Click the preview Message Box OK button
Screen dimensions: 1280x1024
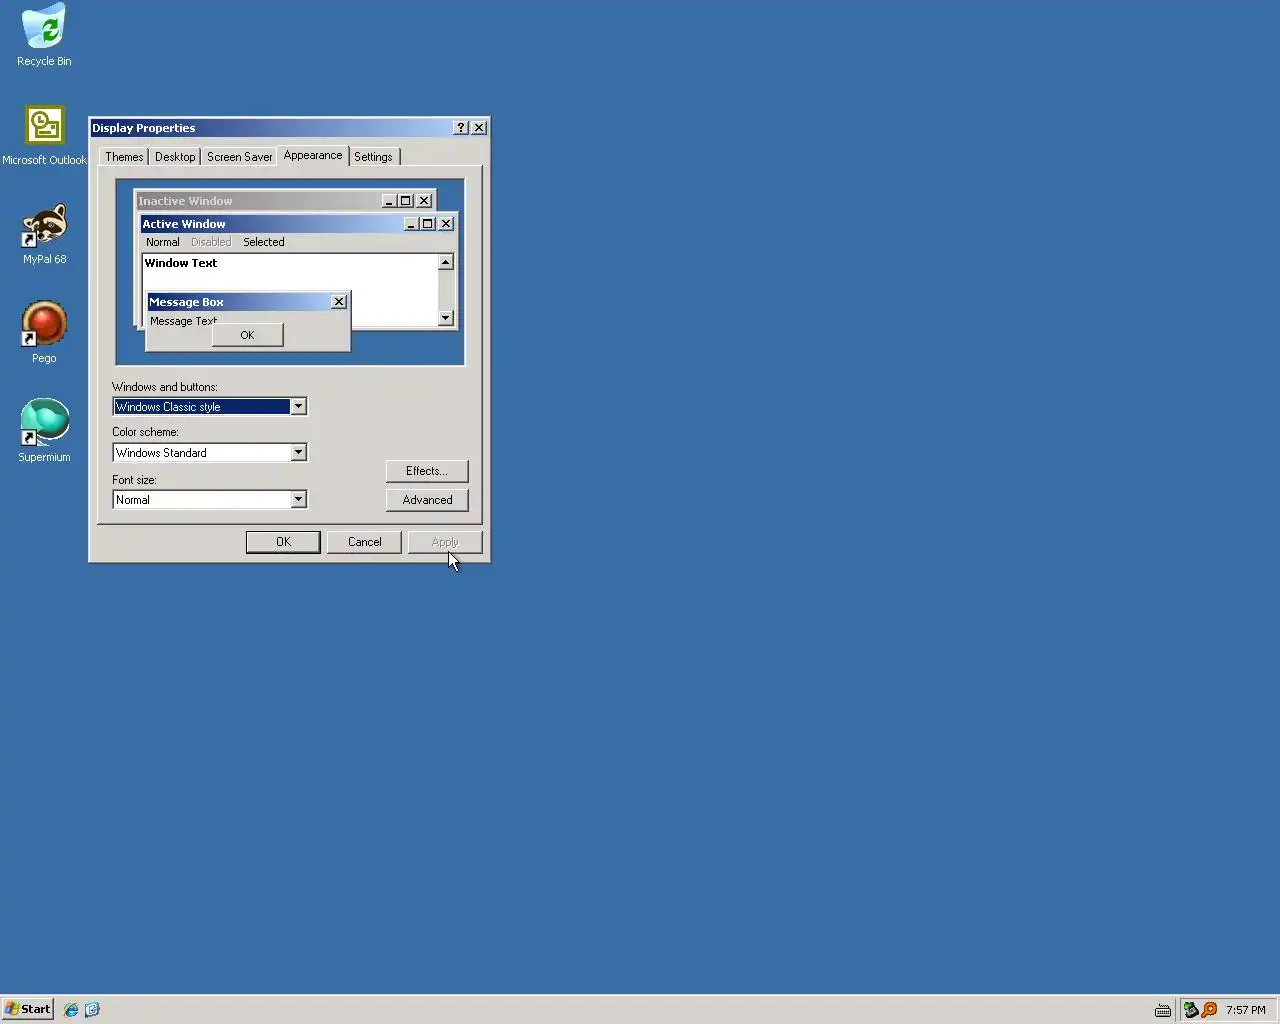click(x=247, y=335)
